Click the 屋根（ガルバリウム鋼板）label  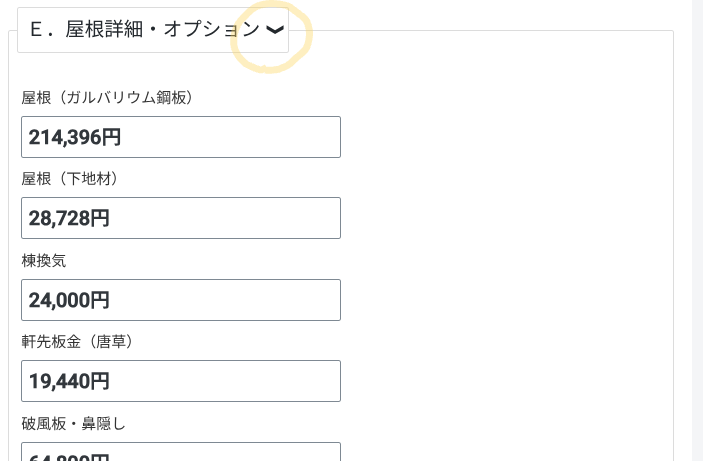pos(106,97)
